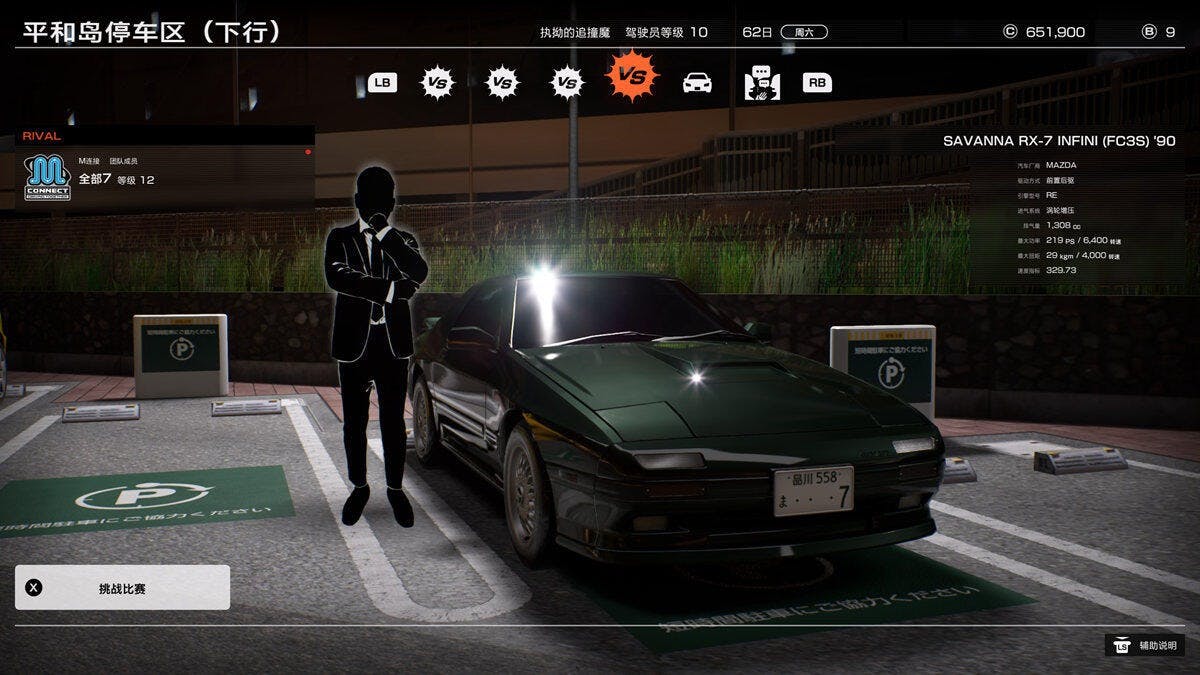Screen dimensions: 1200x675
Task: Click the 涡轮增压 turbo intake value
Action: coord(1061,210)
